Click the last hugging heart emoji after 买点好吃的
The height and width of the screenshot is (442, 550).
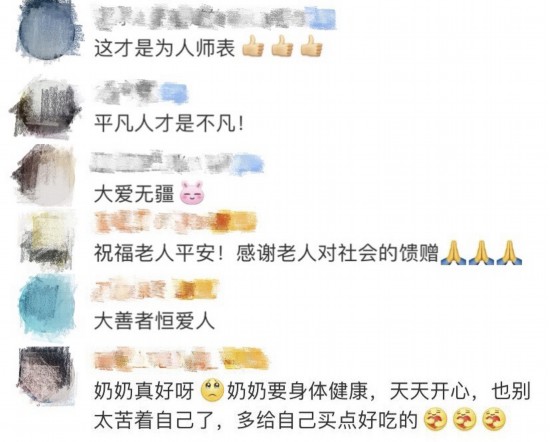pyautogui.click(x=495, y=420)
